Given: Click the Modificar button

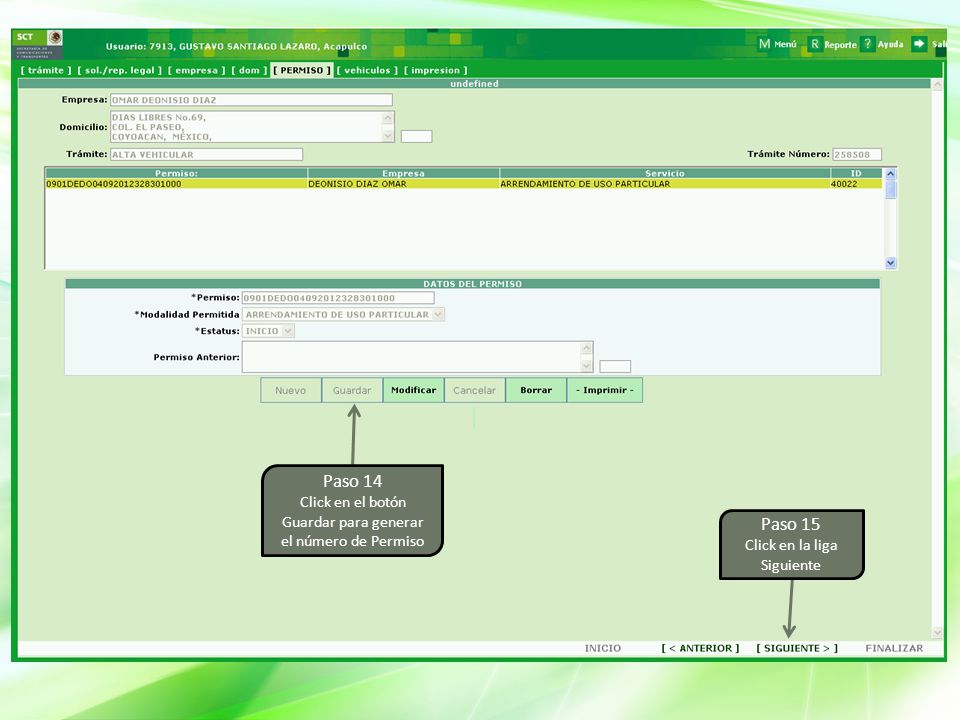Looking at the screenshot, I should [413, 390].
